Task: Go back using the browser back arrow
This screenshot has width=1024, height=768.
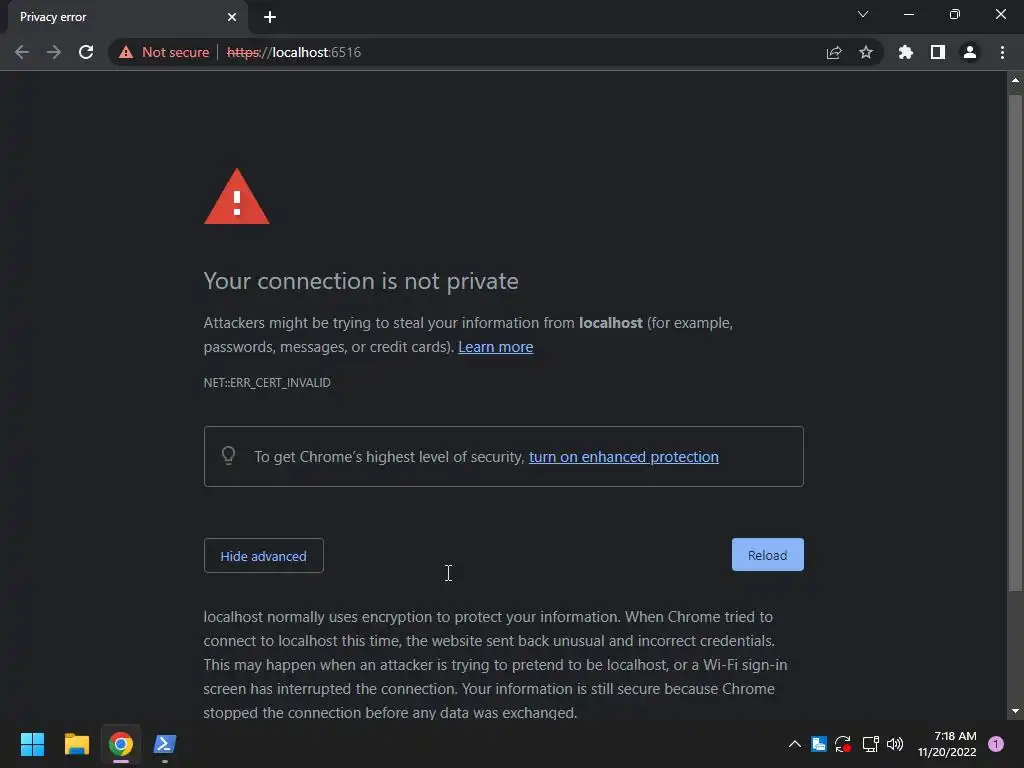Action: (22, 52)
